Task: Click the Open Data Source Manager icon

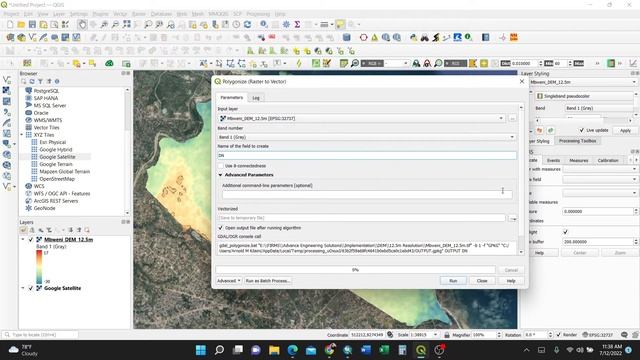Action: coord(10,38)
